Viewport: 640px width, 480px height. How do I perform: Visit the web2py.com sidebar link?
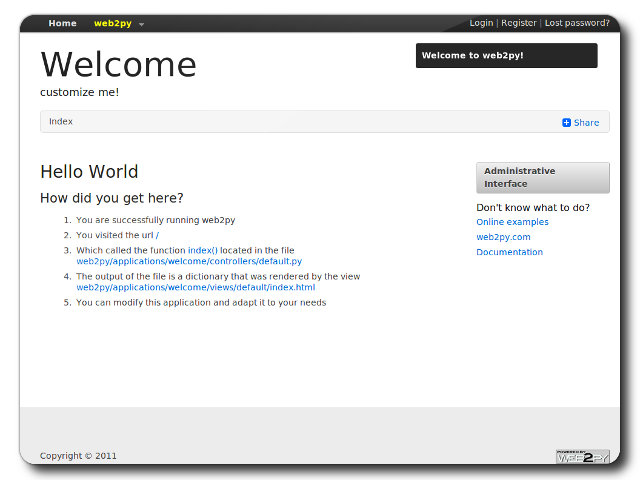[x=503, y=237]
